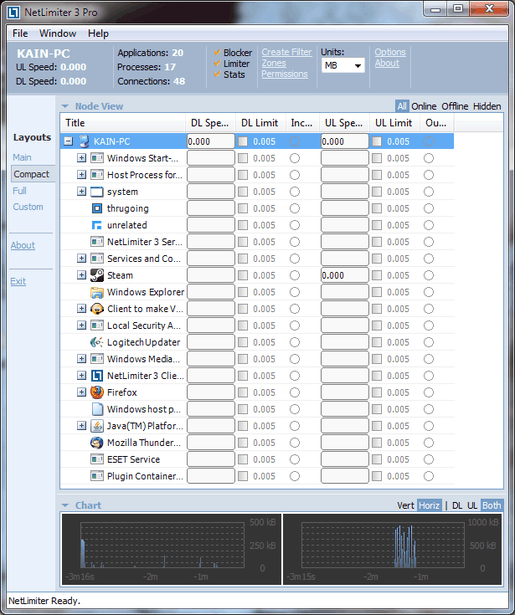Click the DL Speed field for KAIN-PC
The height and width of the screenshot is (615, 515).
click(x=211, y=141)
